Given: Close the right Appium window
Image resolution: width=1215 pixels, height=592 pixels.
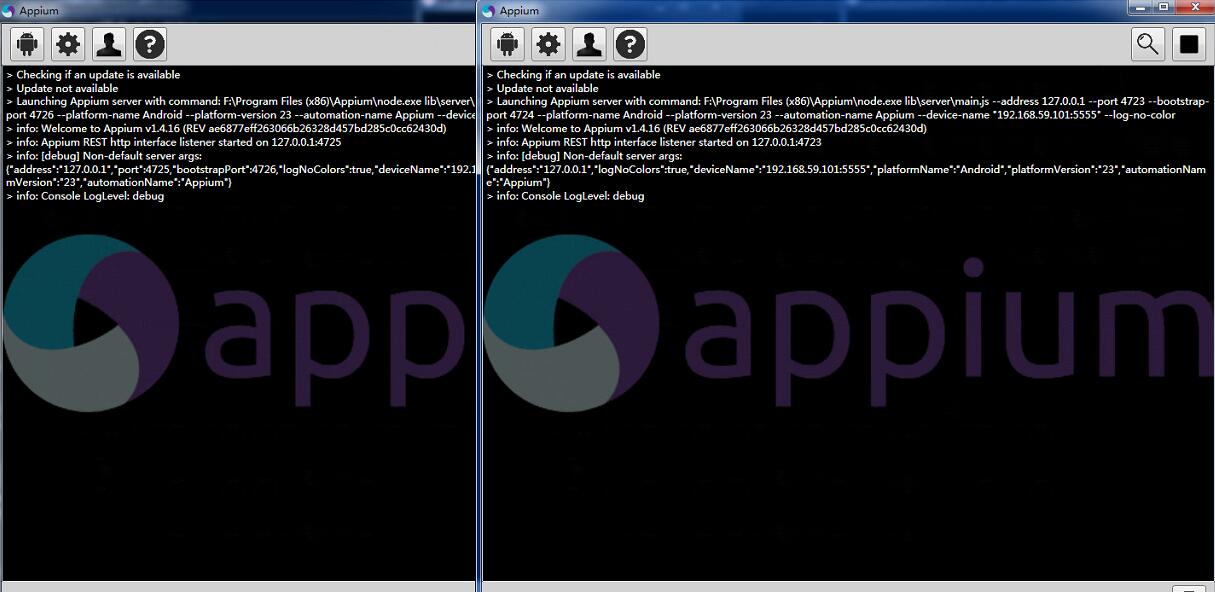Looking at the screenshot, I should click(1193, 7).
